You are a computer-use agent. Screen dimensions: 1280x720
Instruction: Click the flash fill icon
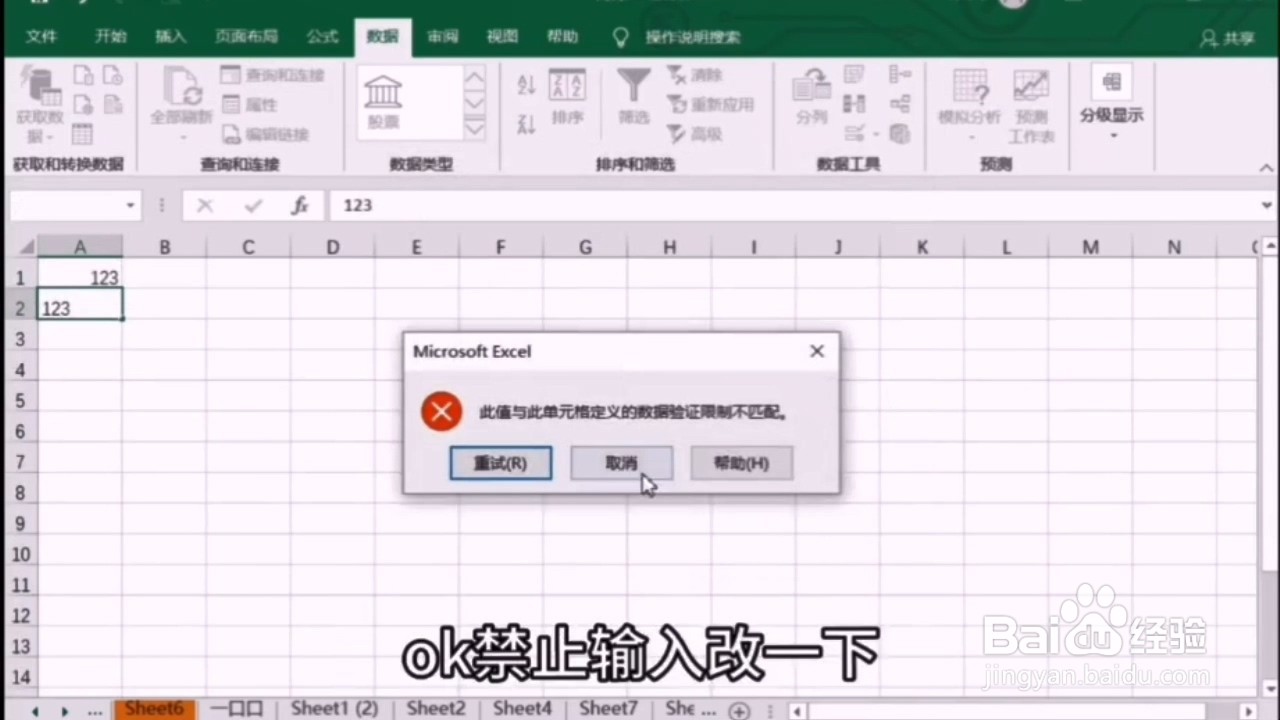pos(854,75)
